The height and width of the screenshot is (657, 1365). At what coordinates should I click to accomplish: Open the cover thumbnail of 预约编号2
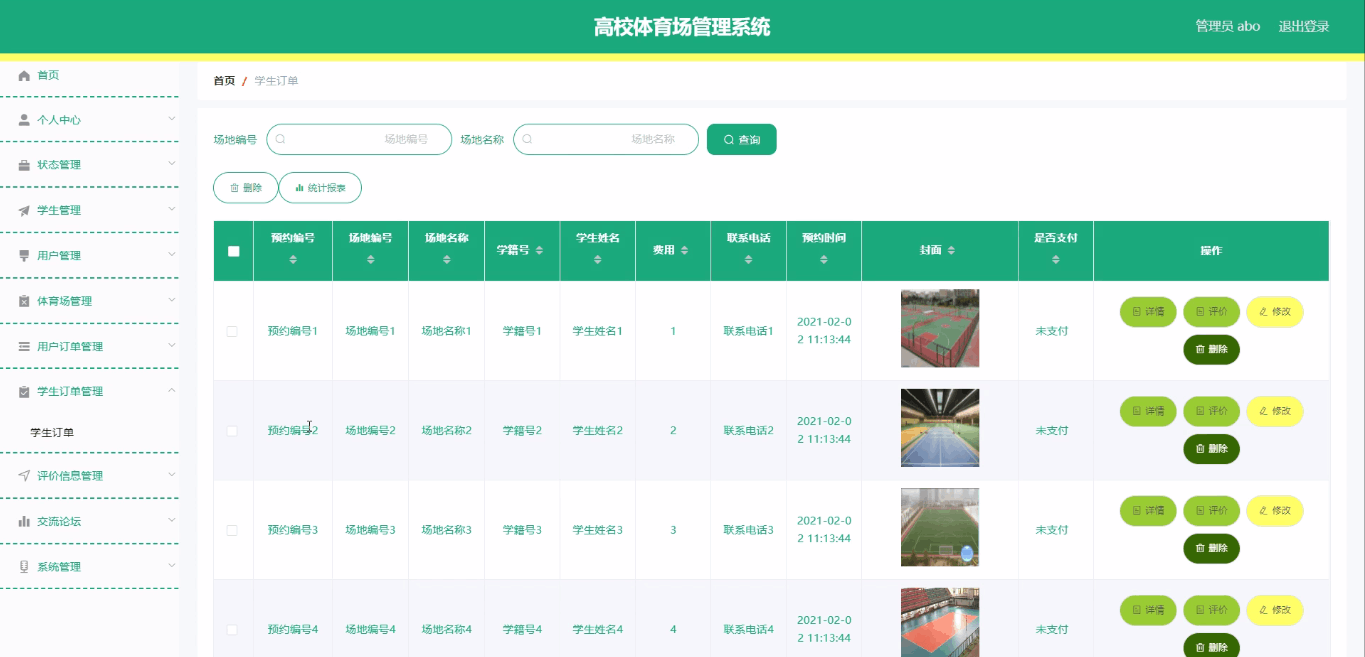click(x=939, y=428)
